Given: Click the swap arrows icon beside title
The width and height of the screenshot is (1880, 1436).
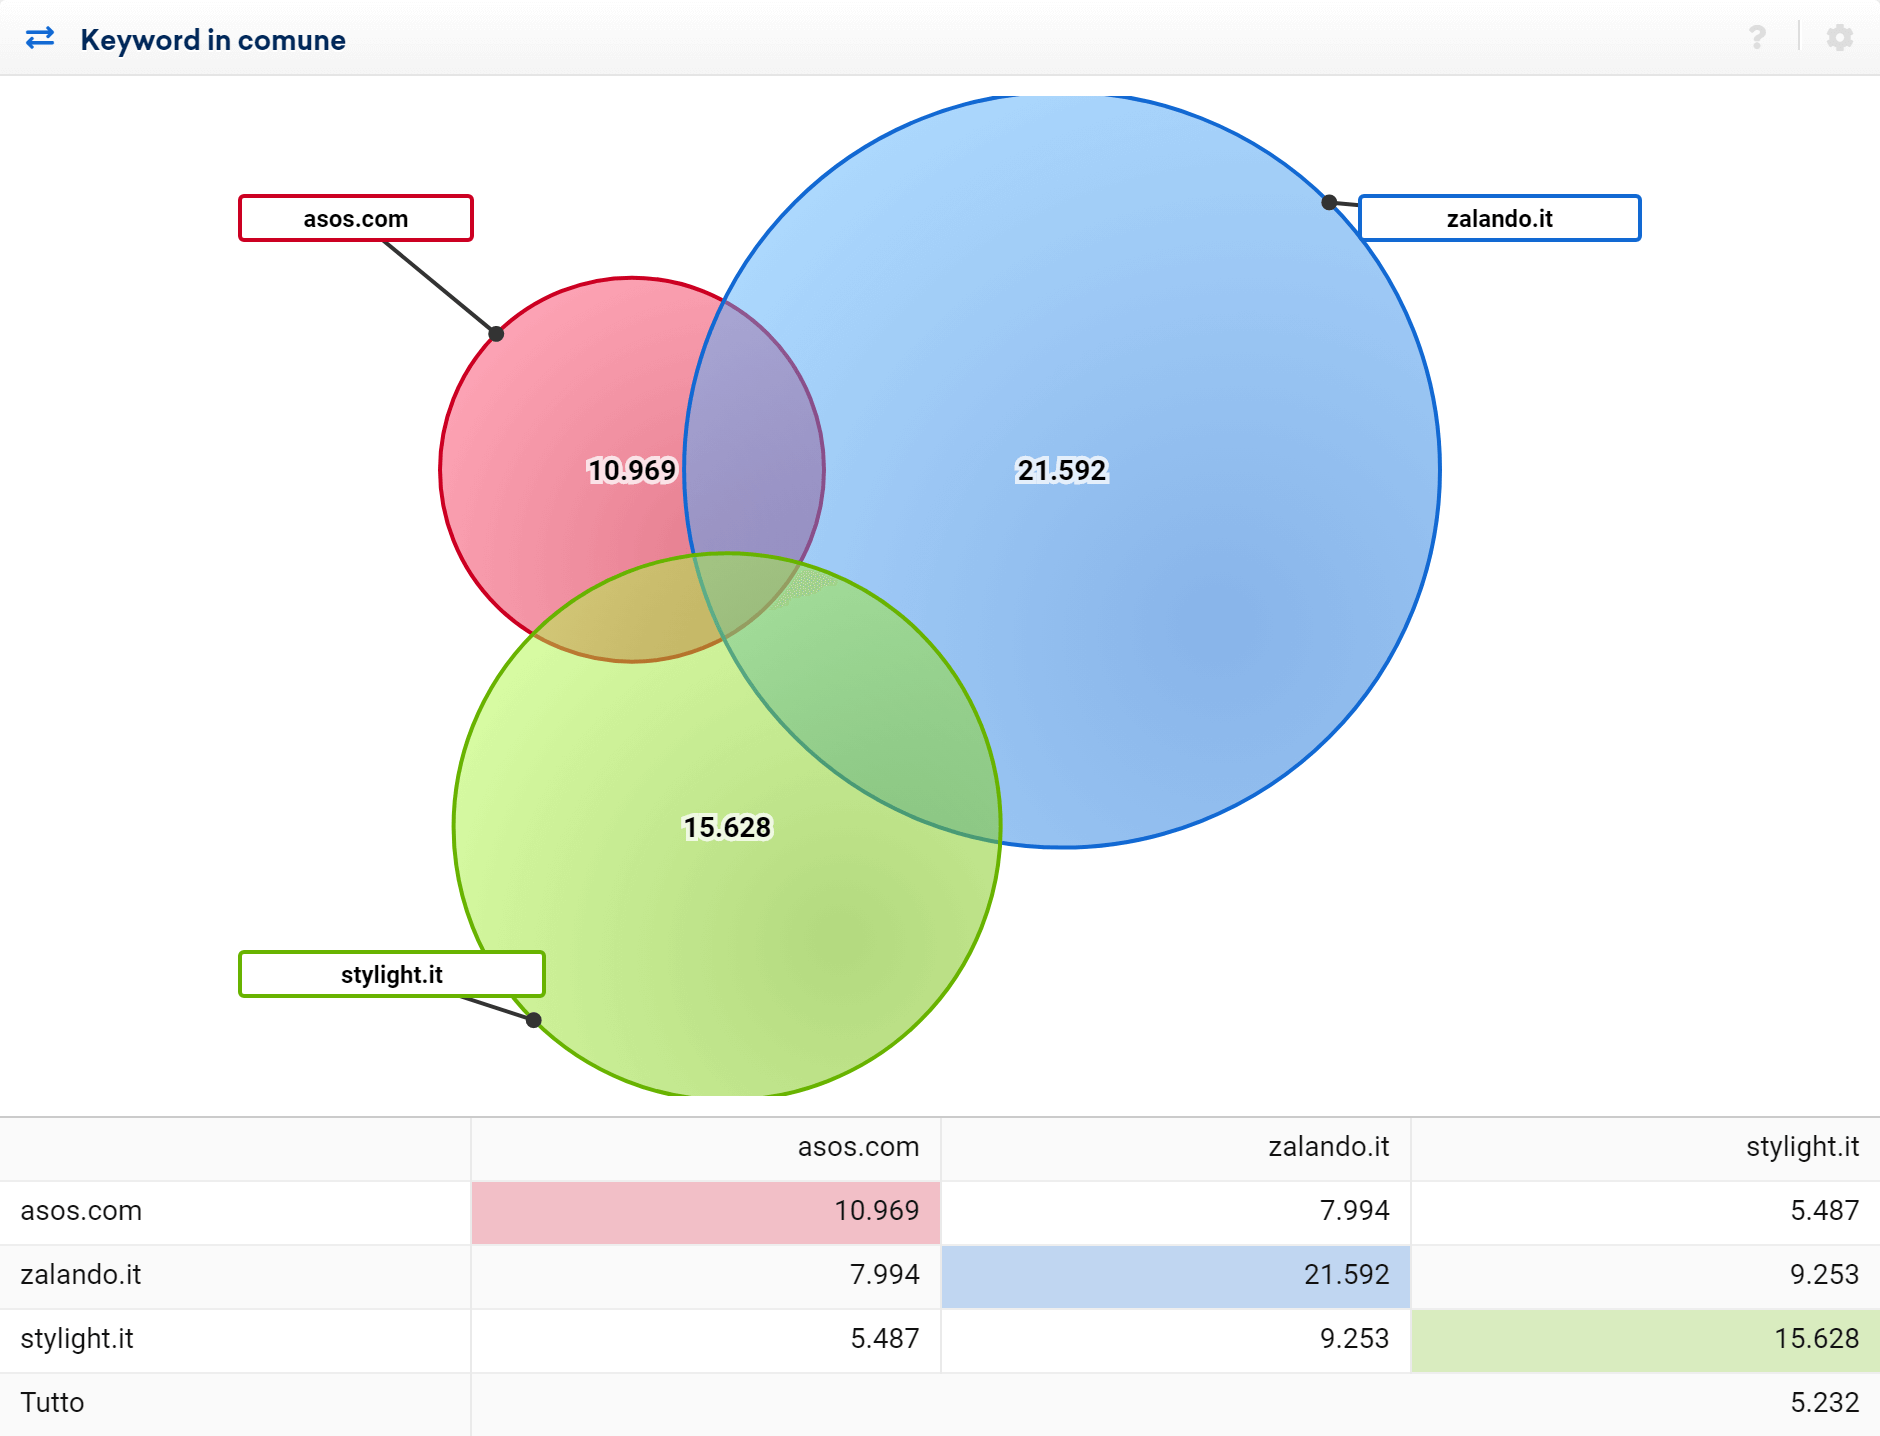Looking at the screenshot, I should (40, 38).
